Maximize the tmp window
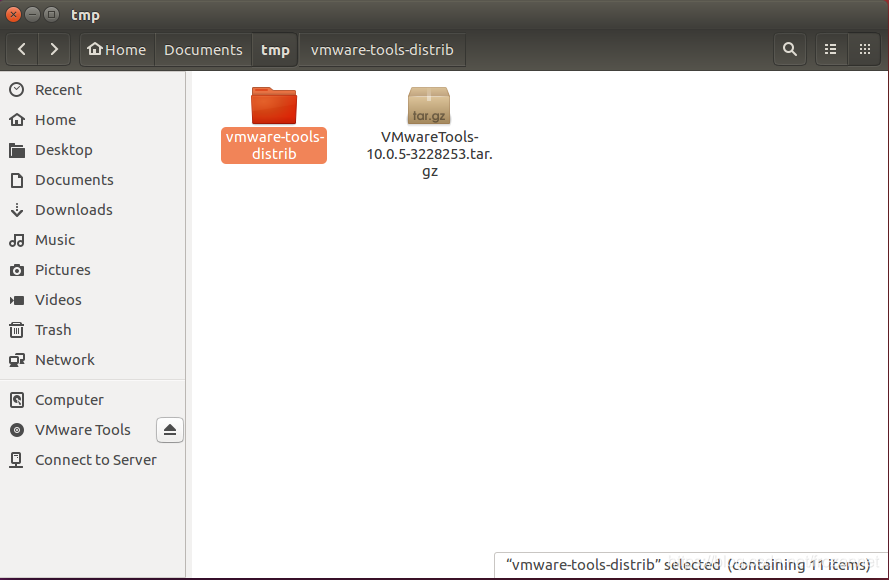 51,14
